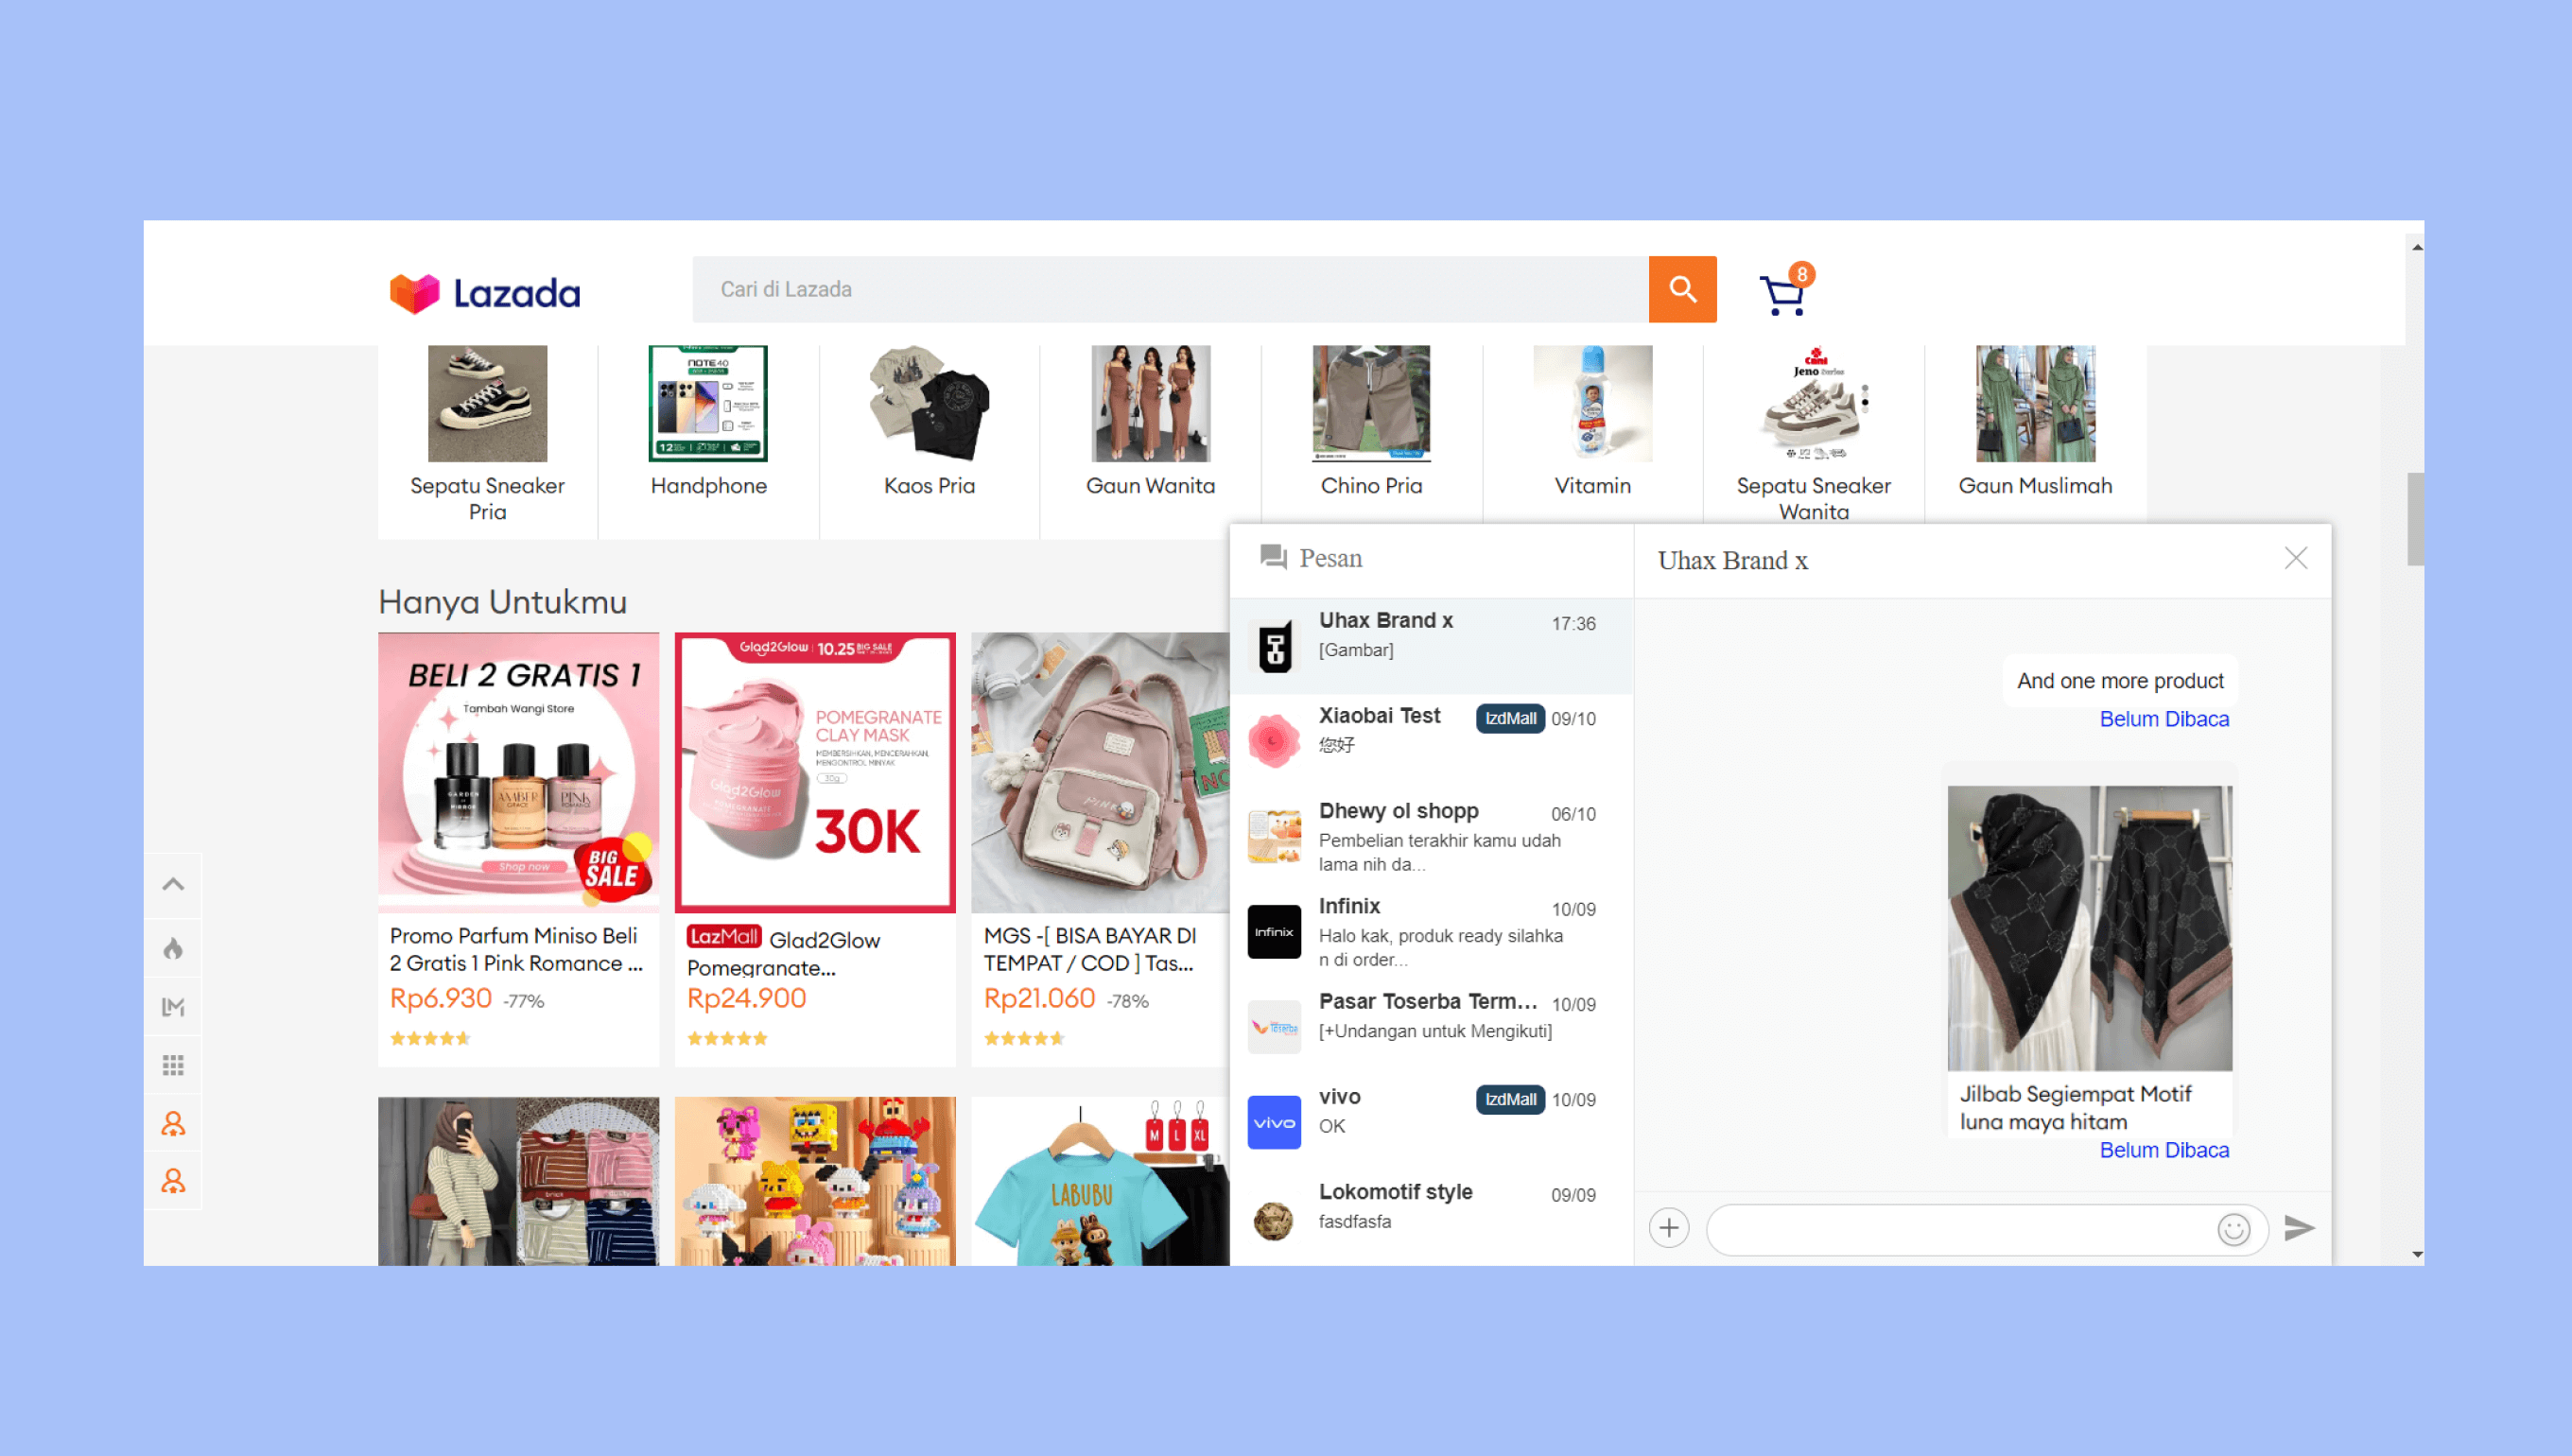Click into the Cari di Lazada search field
Screen dimensions: 2572x1456
click(x=1170, y=289)
